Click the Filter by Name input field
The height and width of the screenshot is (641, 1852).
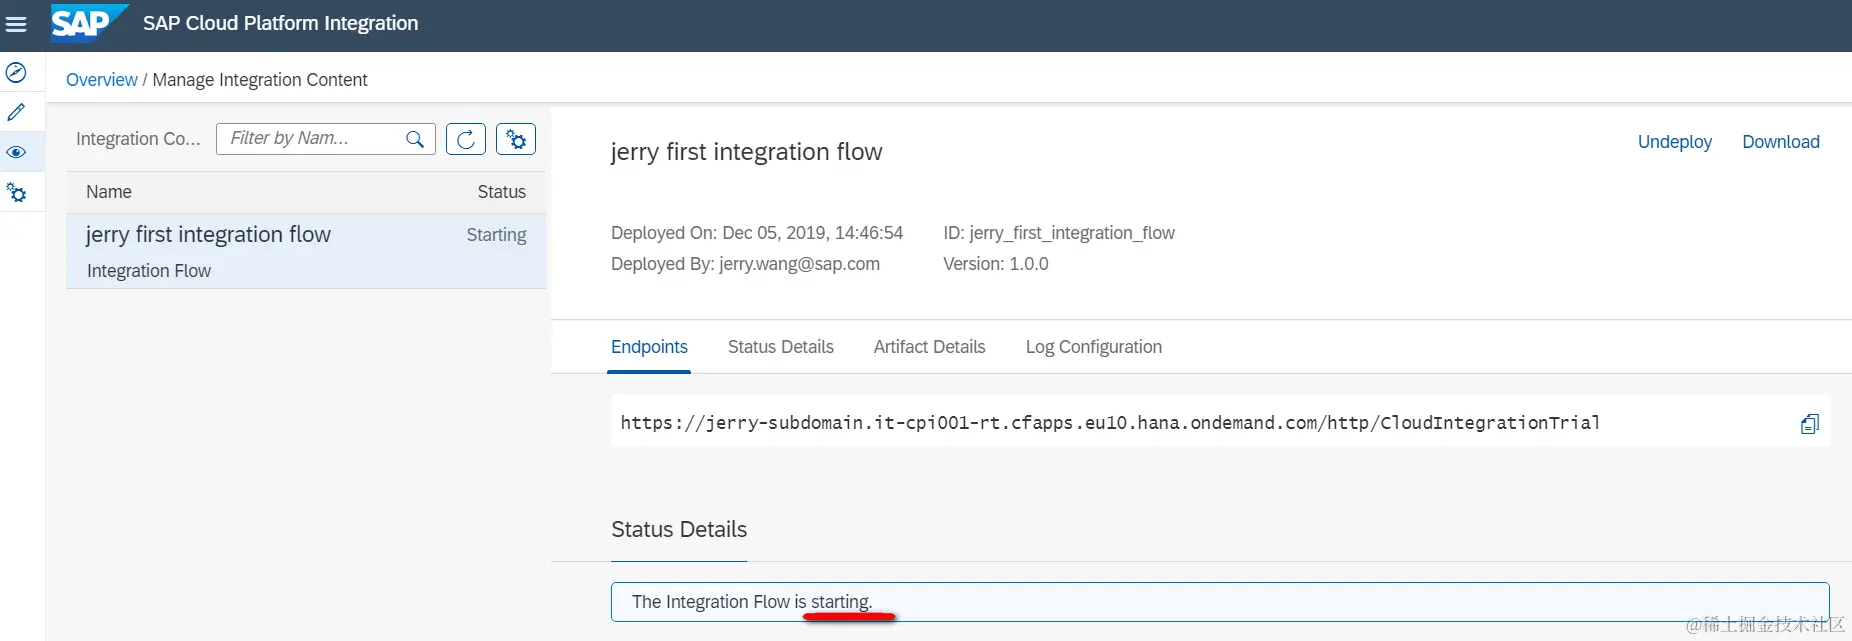click(x=310, y=139)
